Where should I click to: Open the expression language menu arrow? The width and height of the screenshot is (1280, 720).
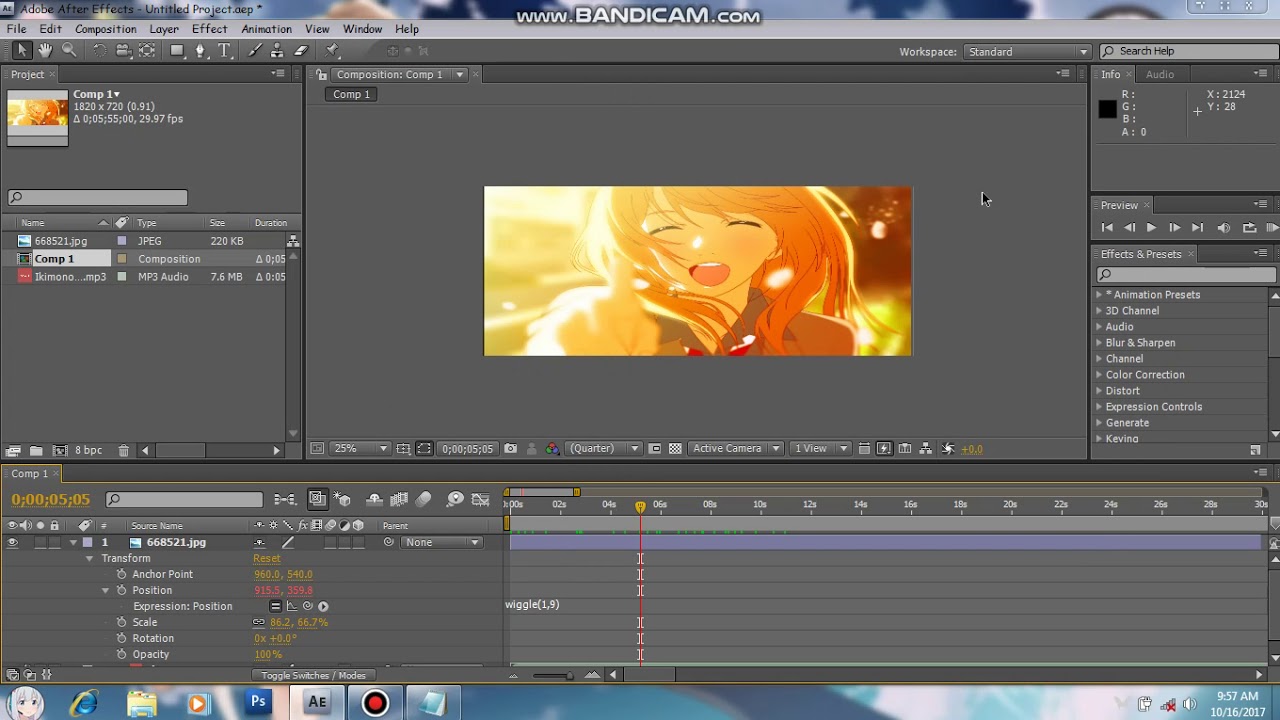[323, 606]
